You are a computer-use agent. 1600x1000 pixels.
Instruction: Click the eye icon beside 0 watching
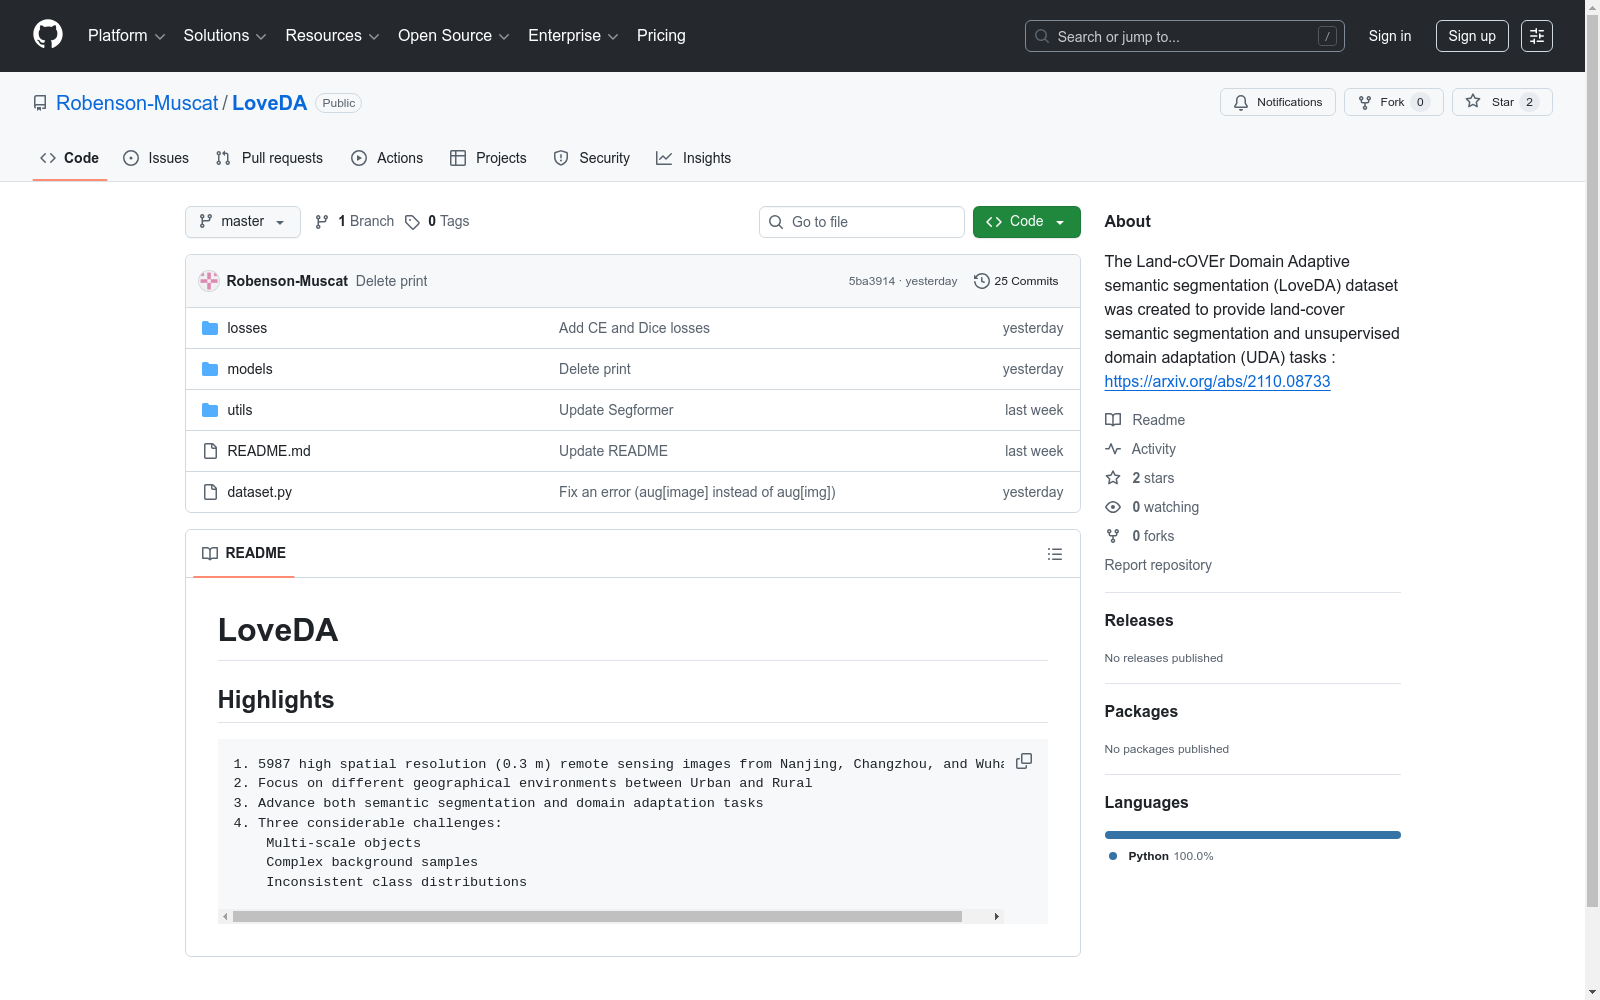tap(1113, 507)
